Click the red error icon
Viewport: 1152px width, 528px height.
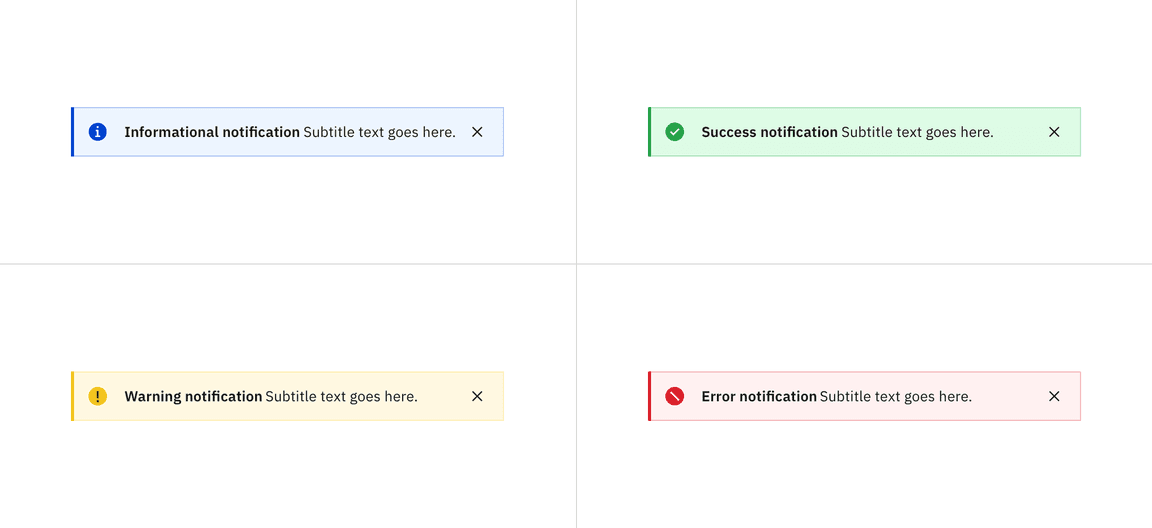point(675,396)
